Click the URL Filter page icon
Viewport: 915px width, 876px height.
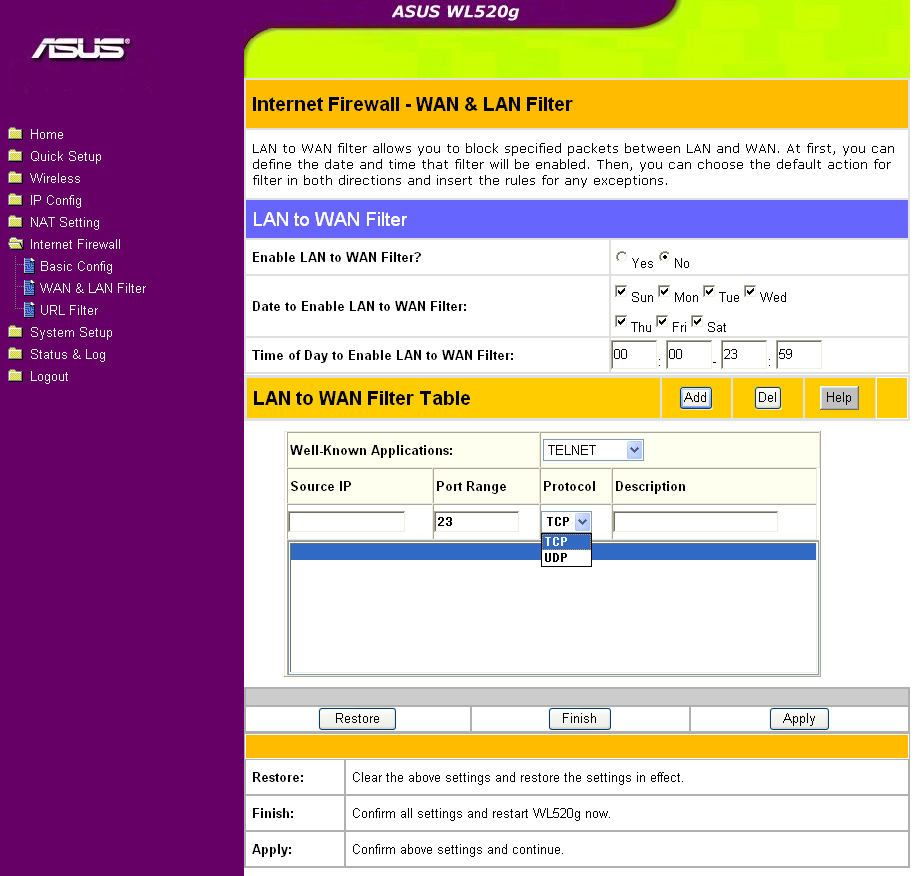click(29, 310)
